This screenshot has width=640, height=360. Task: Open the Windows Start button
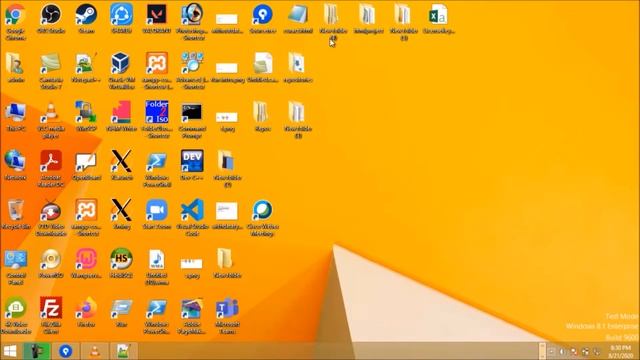(x=10, y=351)
